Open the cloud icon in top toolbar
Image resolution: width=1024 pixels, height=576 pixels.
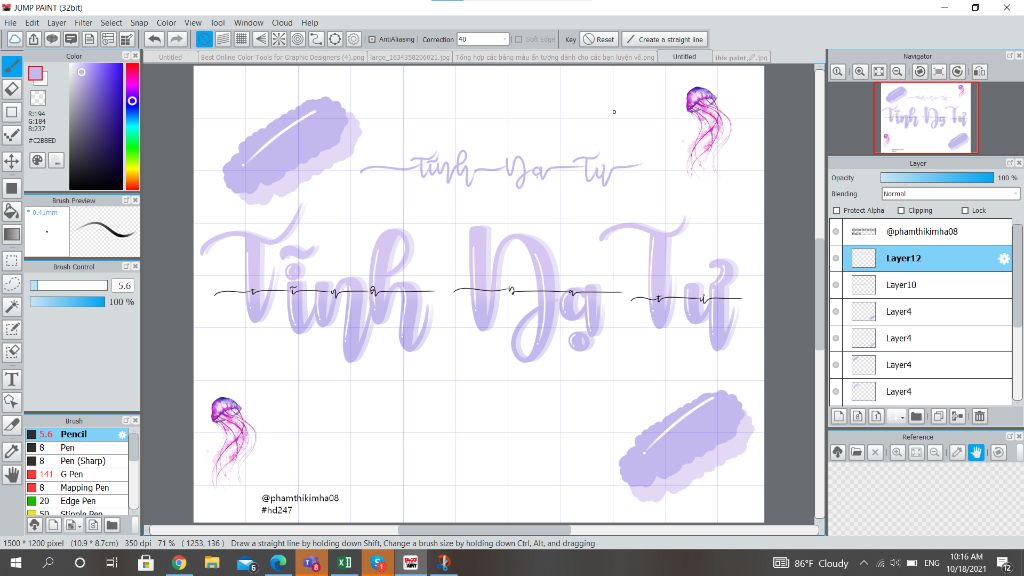click(14, 39)
